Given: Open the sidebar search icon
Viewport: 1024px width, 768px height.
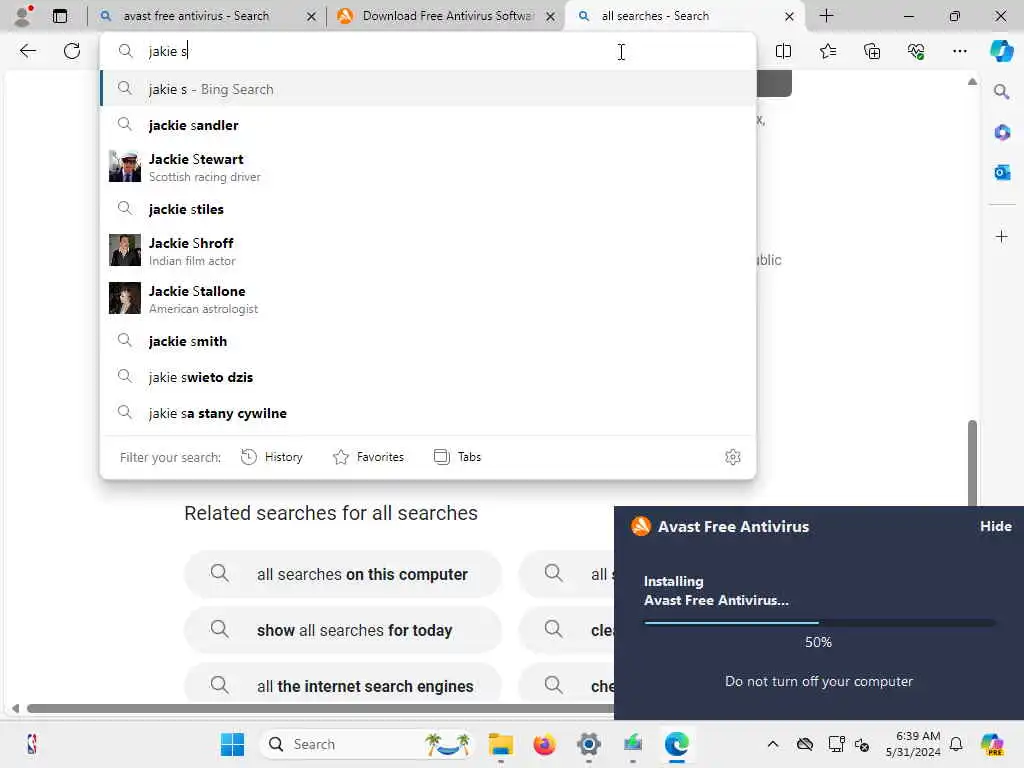Looking at the screenshot, I should click(x=1001, y=91).
